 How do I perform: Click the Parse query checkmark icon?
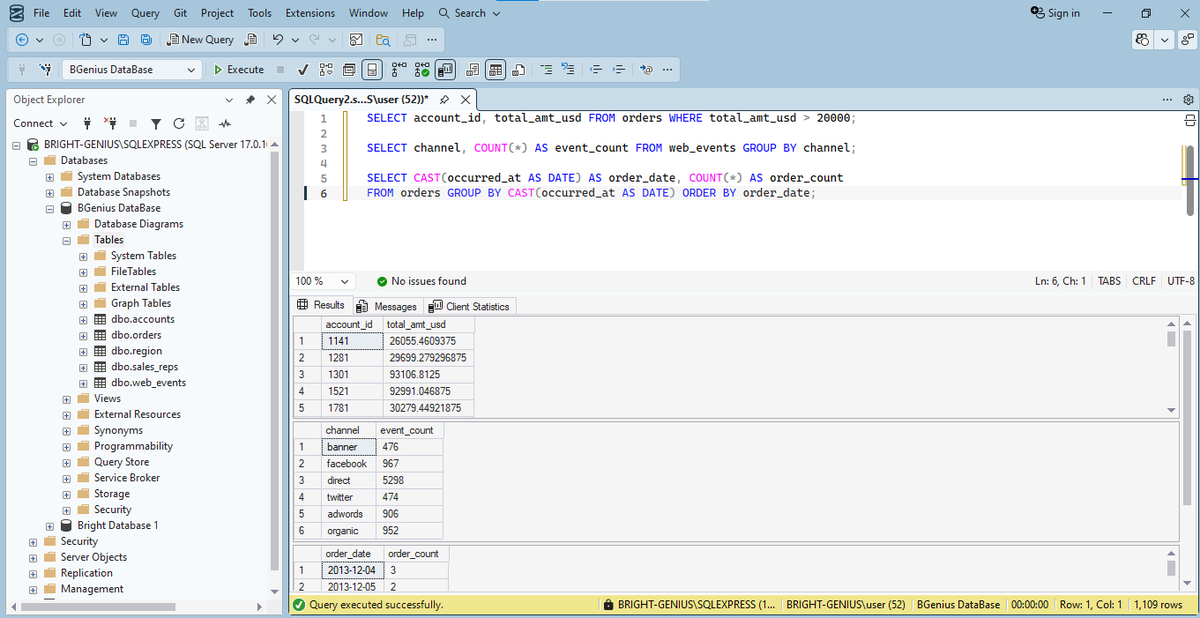tap(303, 70)
